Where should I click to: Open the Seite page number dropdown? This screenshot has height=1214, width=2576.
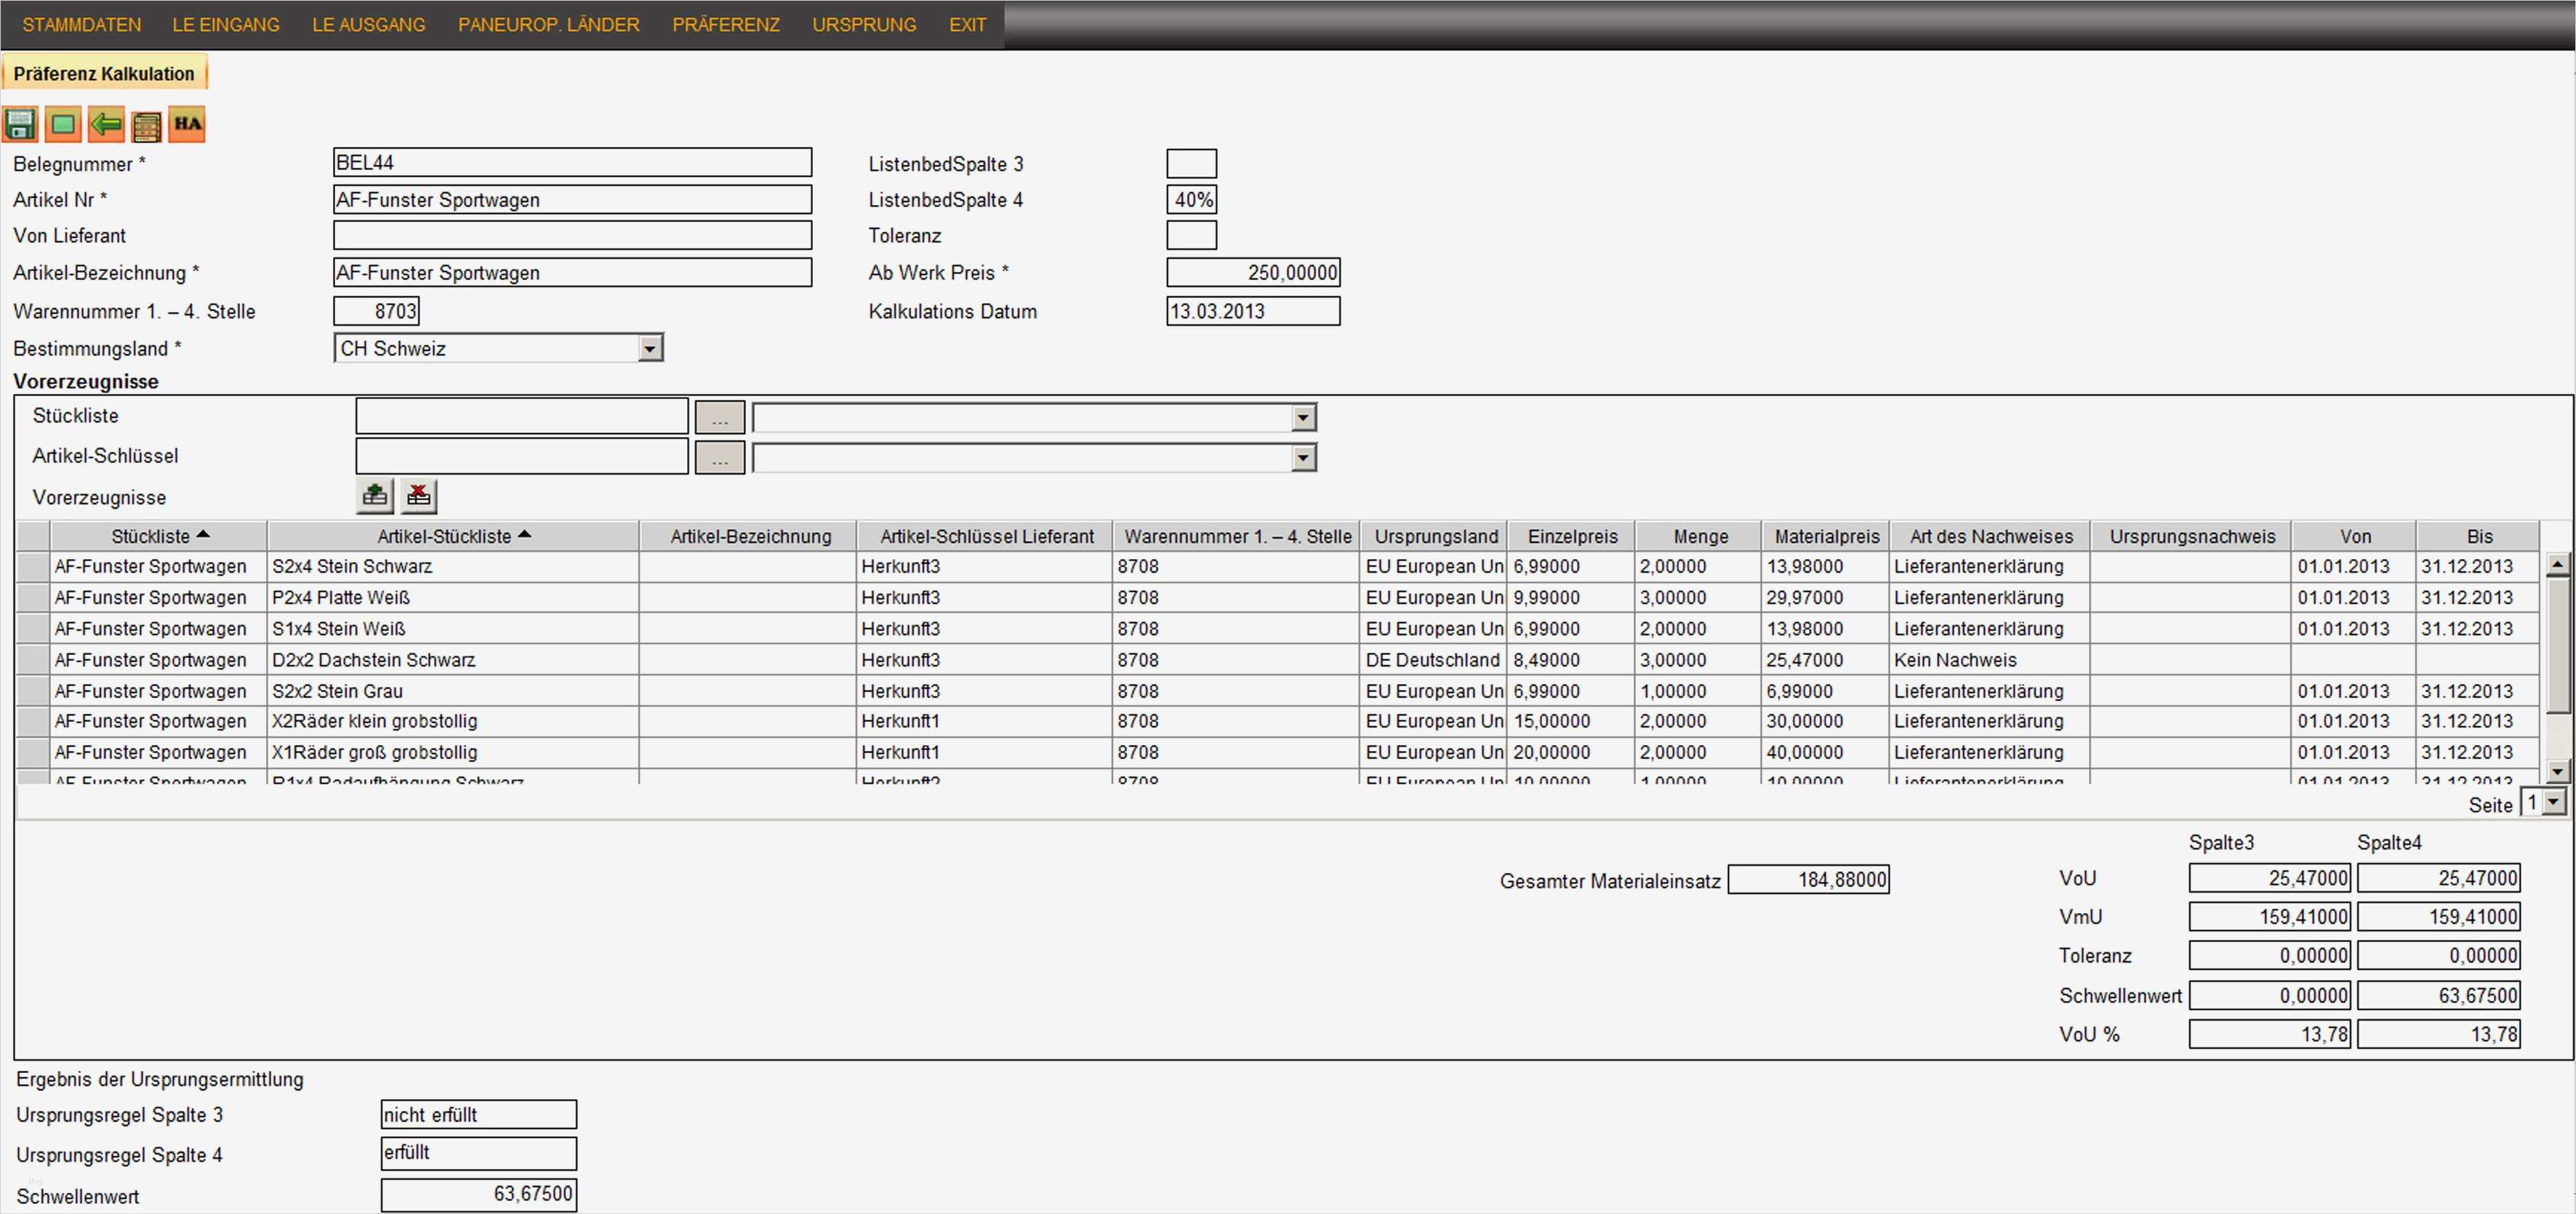pyautogui.click(x=2554, y=803)
